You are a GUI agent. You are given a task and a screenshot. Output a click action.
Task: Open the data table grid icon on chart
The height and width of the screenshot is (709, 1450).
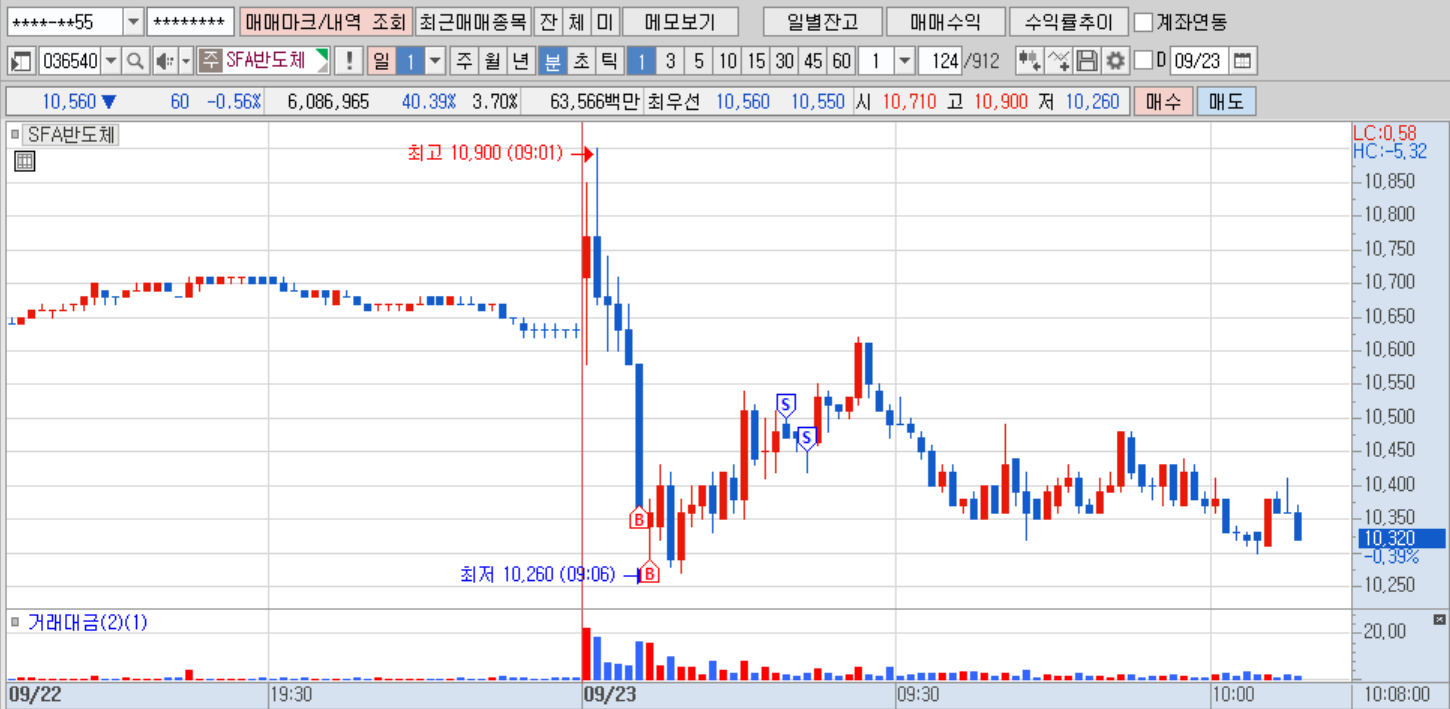coord(24,161)
